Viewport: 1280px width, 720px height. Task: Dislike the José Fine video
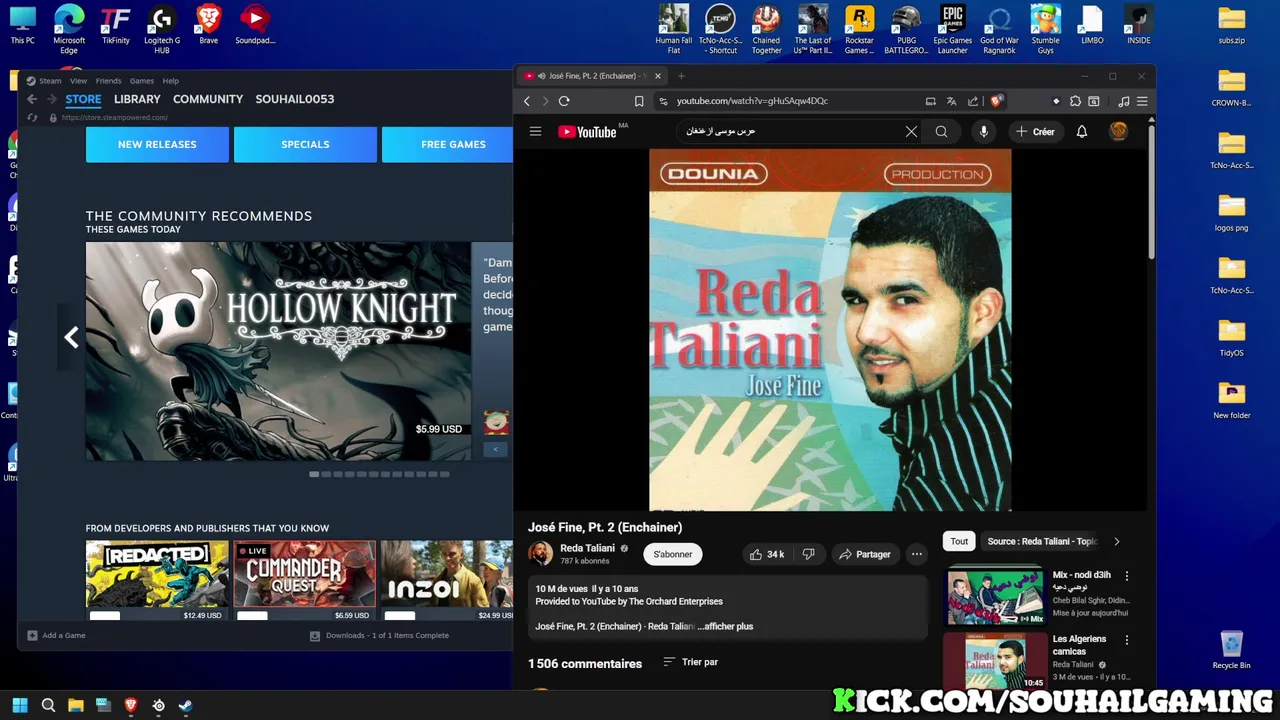[x=809, y=554]
